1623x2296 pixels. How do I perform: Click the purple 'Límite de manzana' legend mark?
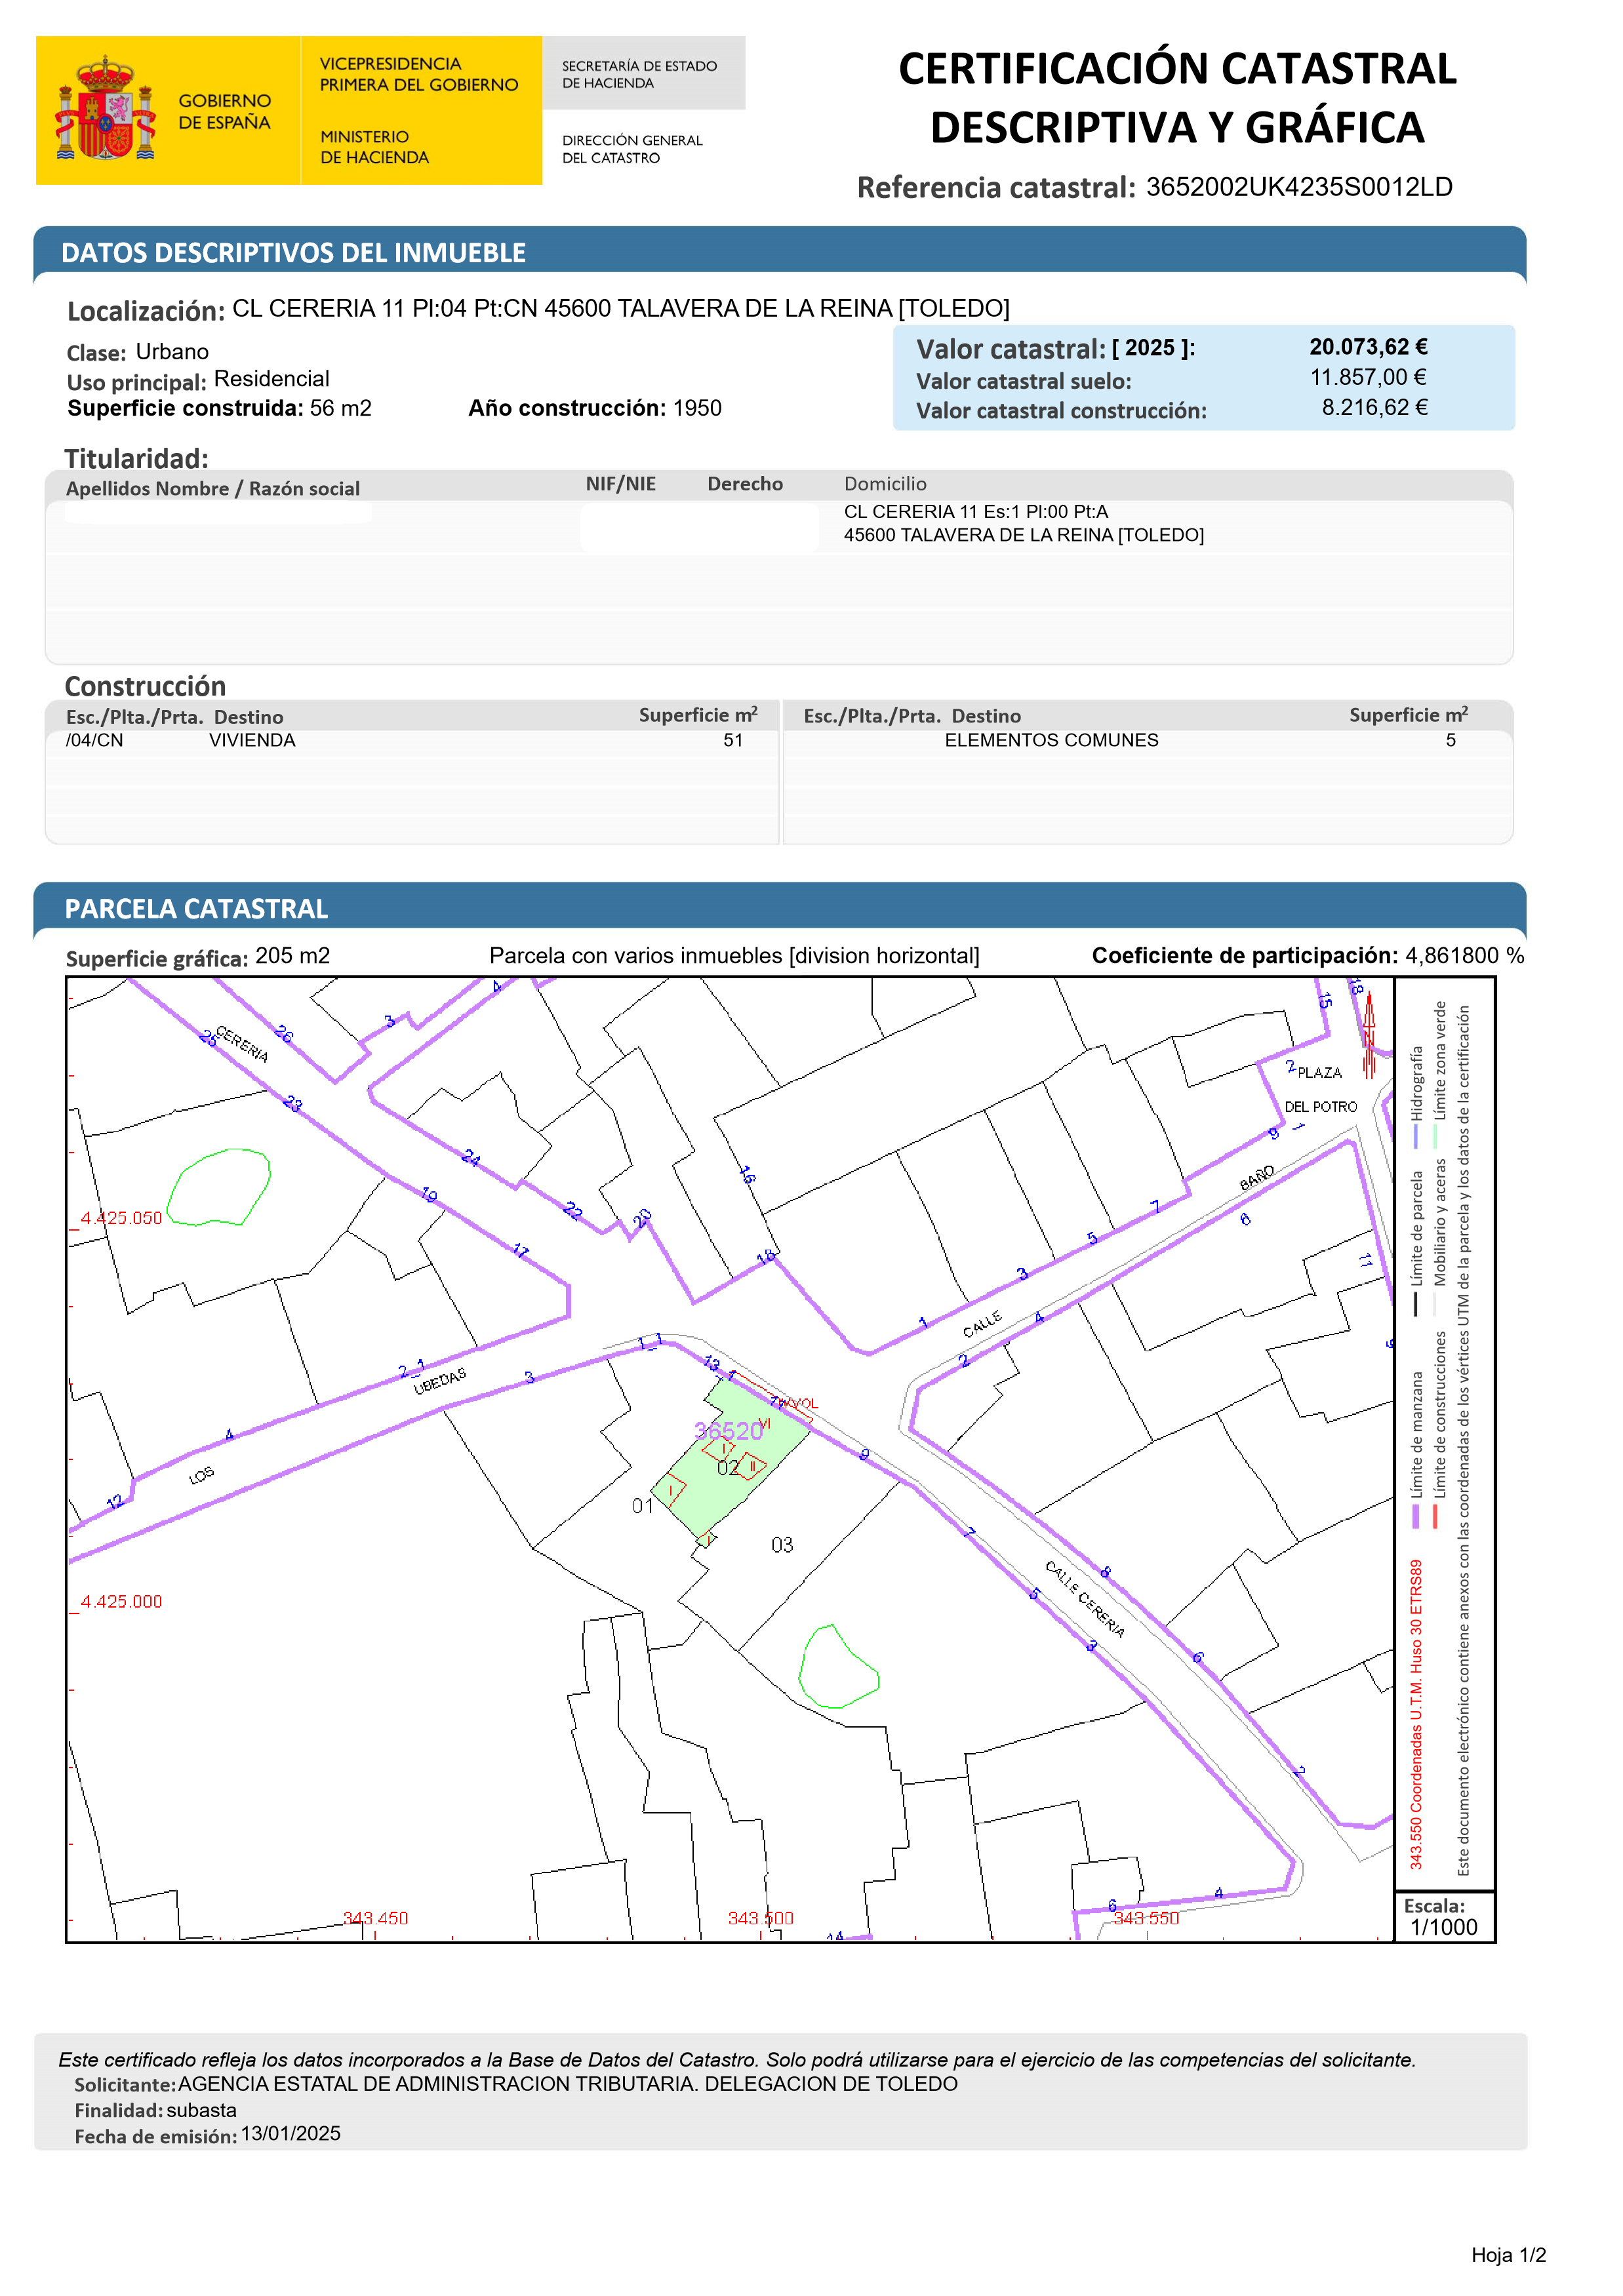pos(1415,1516)
